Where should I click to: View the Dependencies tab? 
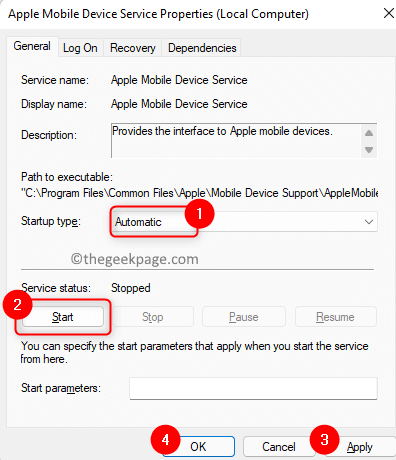point(202,48)
